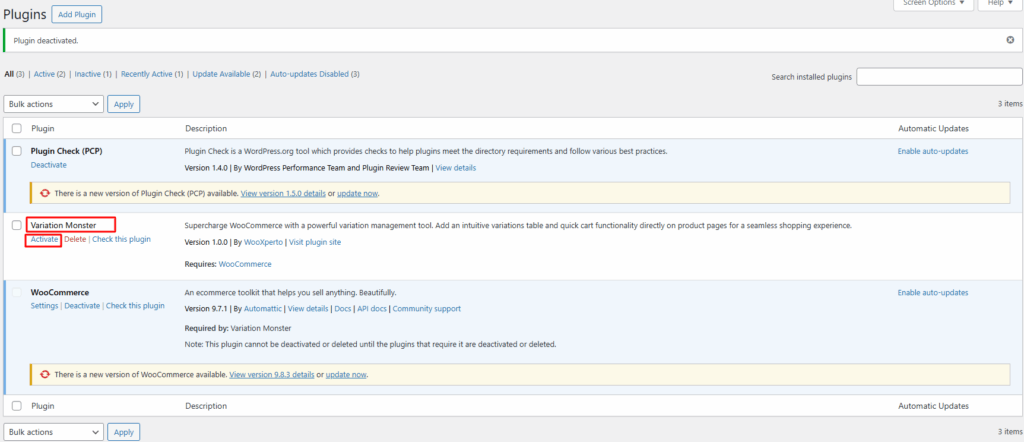Click Required by: Variation Monster text
This screenshot has height=442, width=1024.
click(x=238, y=328)
